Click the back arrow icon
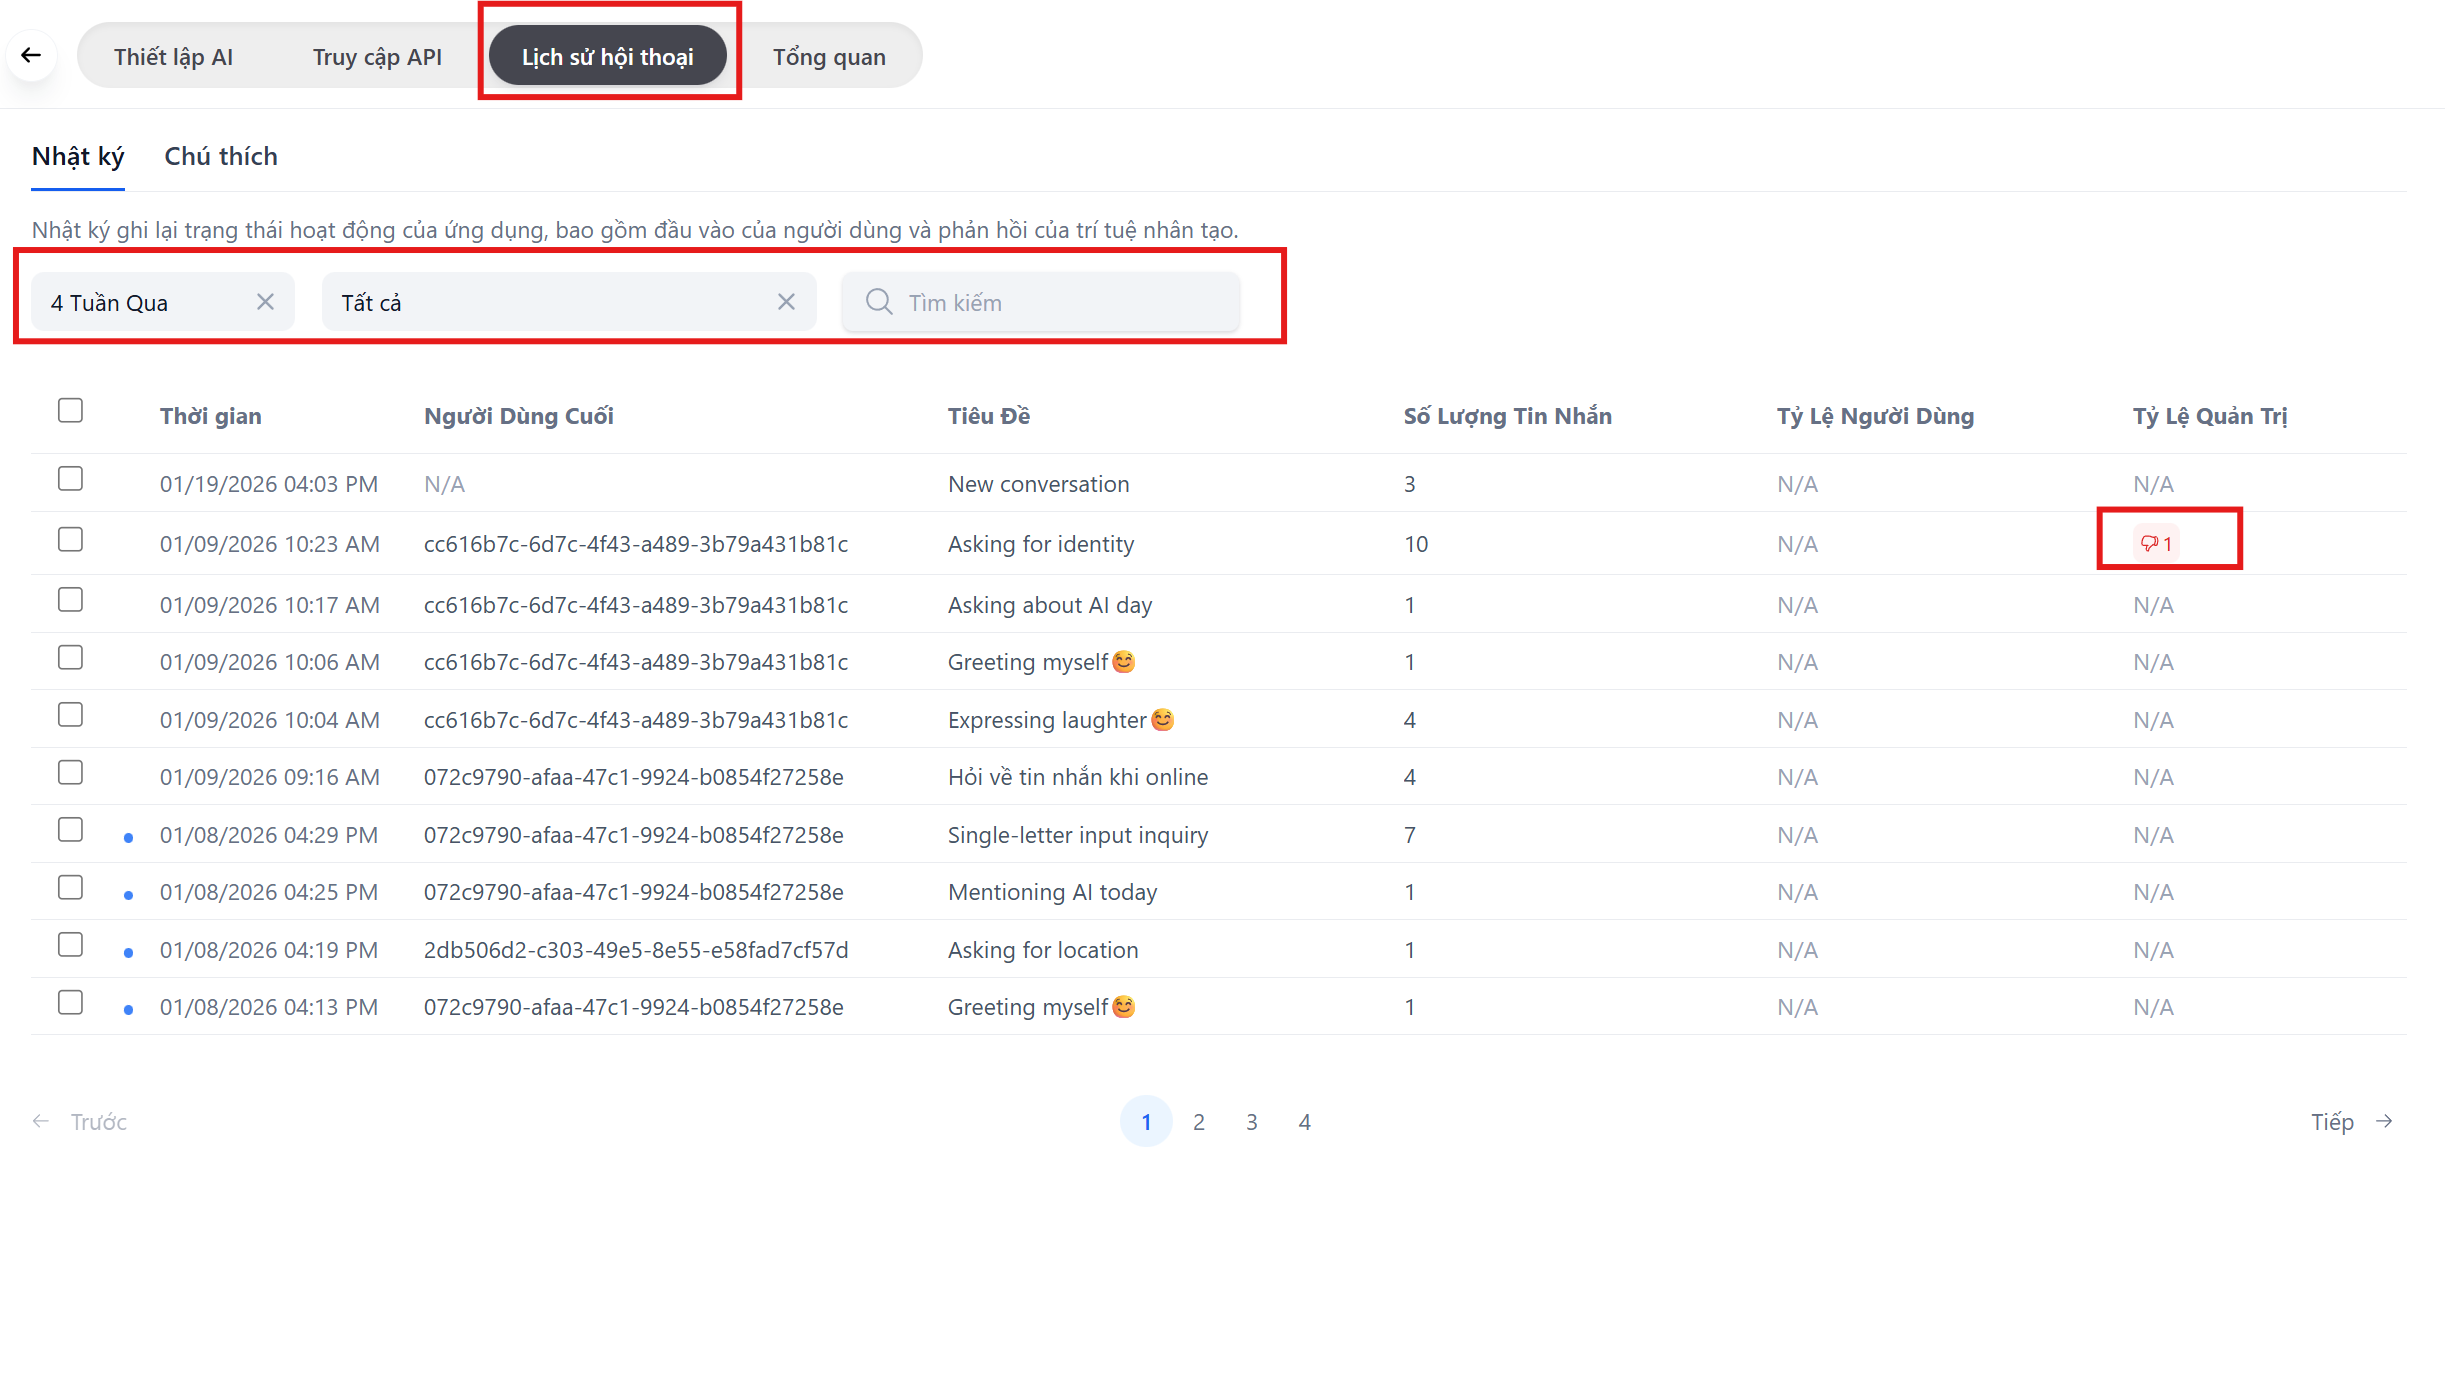This screenshot has height=1396, width=2445. tap(31, 55)
